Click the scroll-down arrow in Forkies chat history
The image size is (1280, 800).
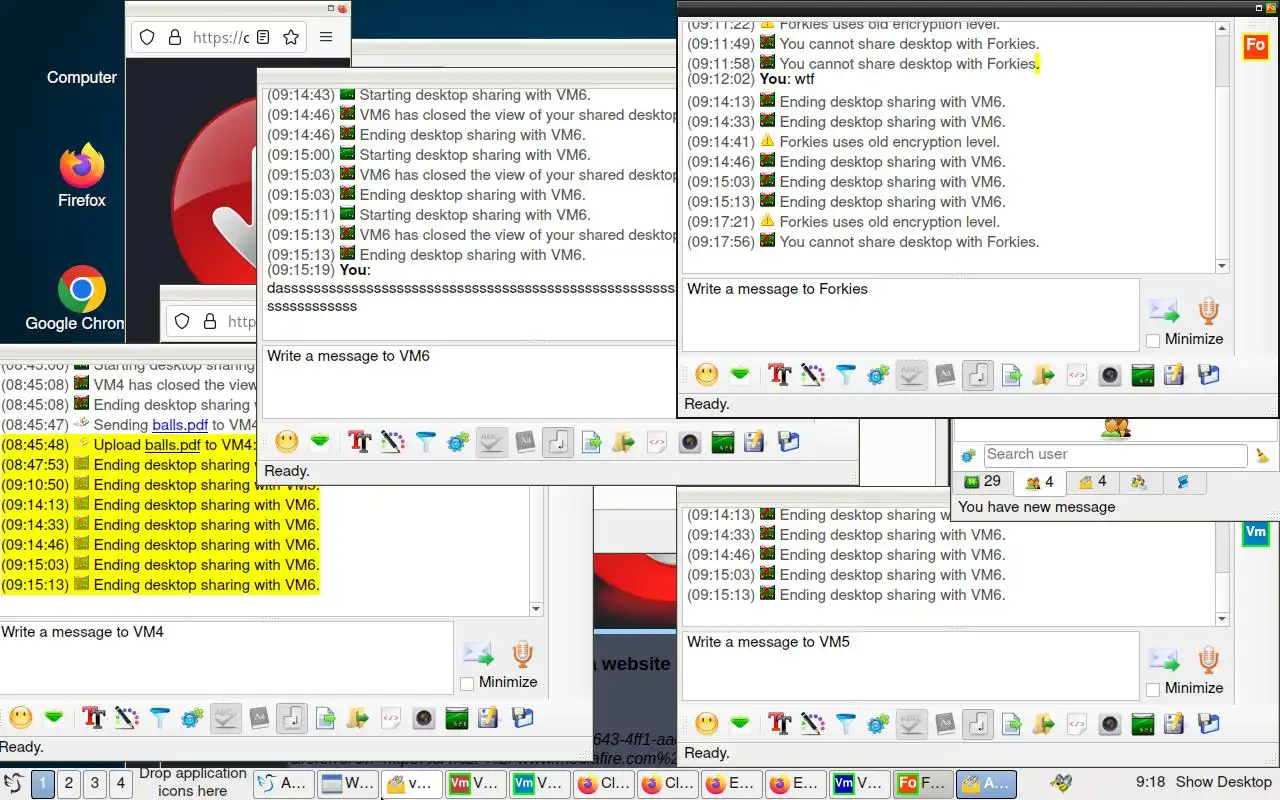tap(1222, 266)
